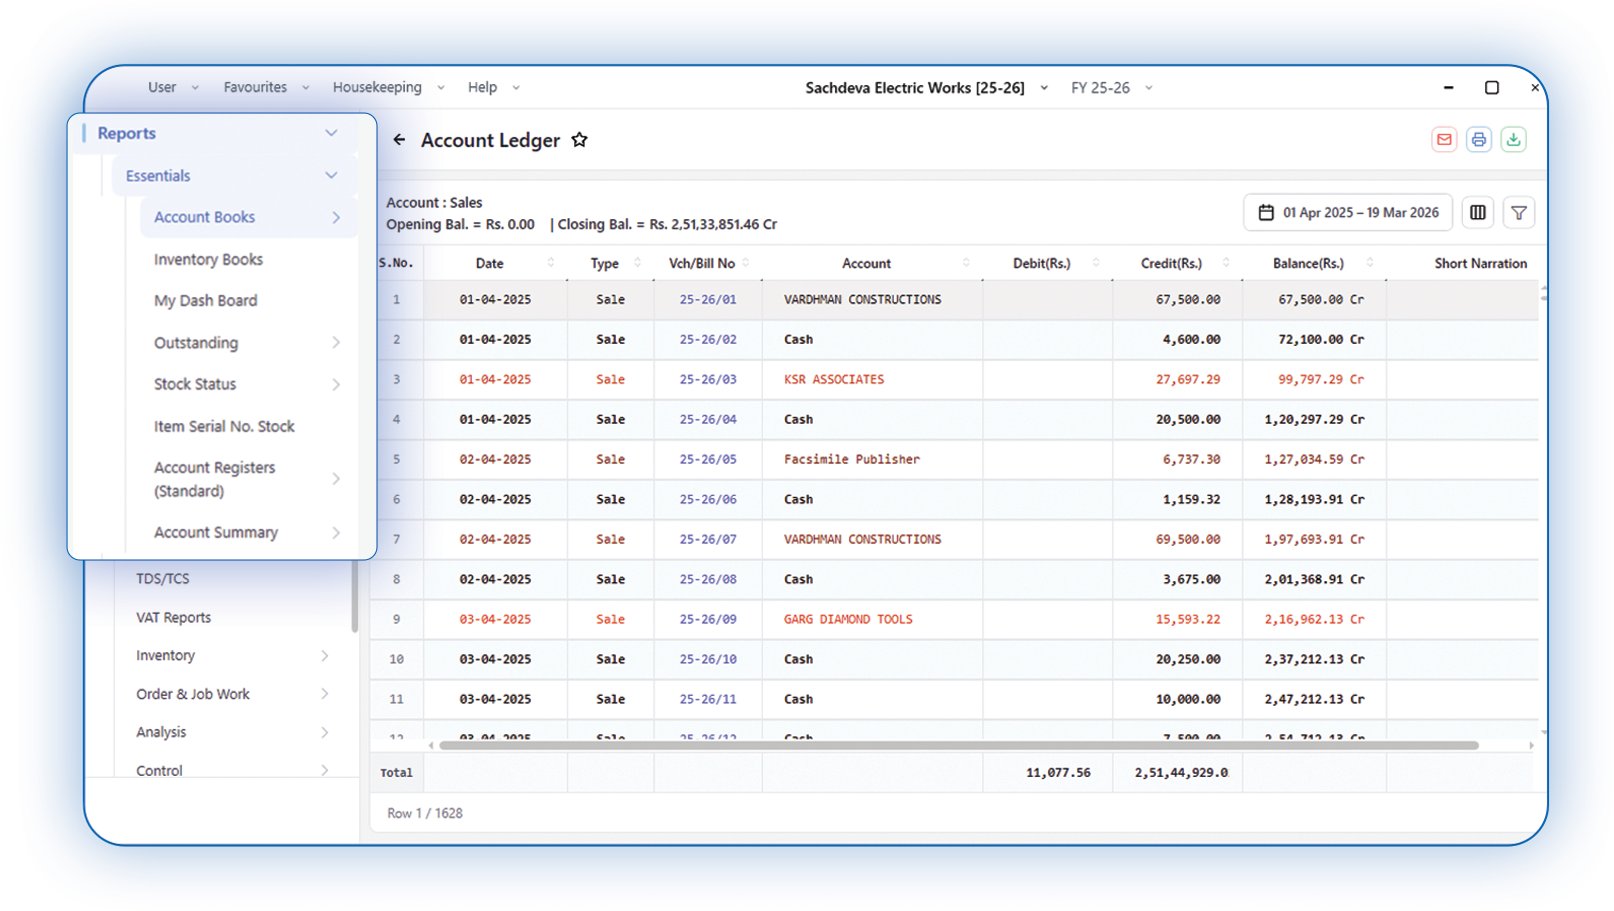Click the horizontal scrollbar of the ledger table

click(958, 745)
